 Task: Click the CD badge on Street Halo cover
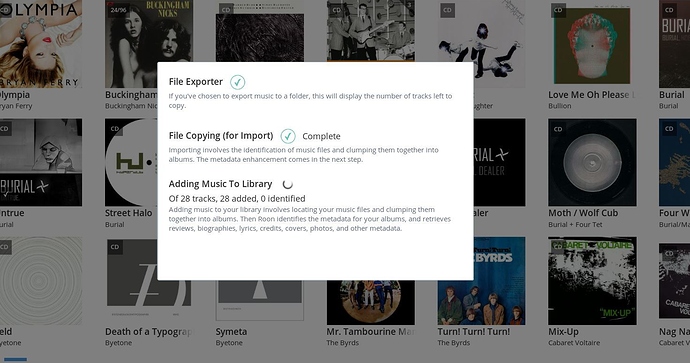(x=115, y=128)
